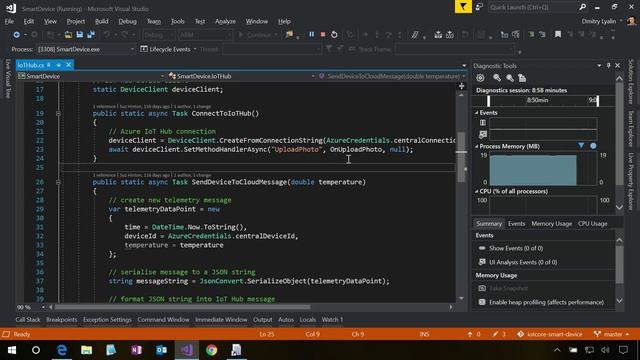Open the Output window tab
This screenshot has height=360, width=640.
click(x=262, y=320)
